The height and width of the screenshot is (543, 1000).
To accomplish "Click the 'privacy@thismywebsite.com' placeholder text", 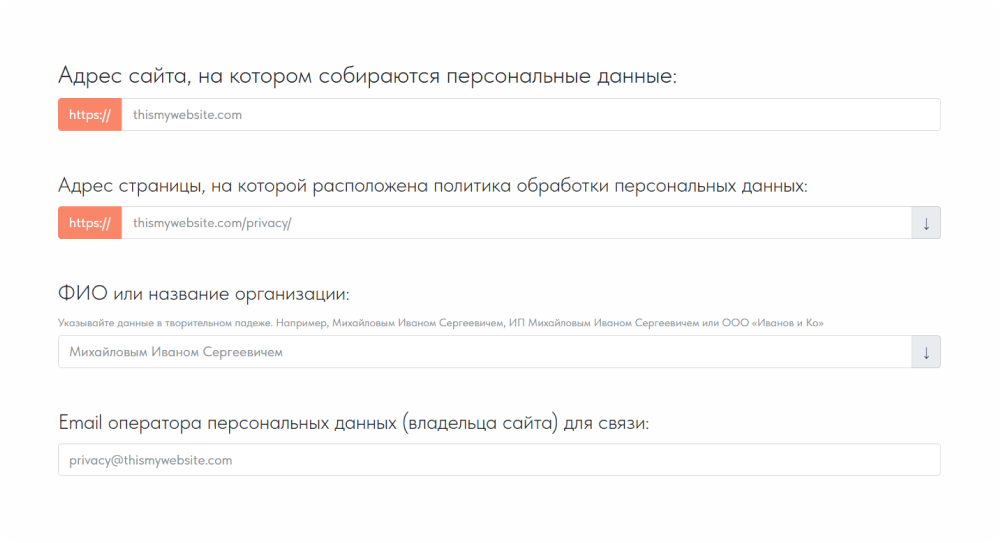I will tap(151, 460).
